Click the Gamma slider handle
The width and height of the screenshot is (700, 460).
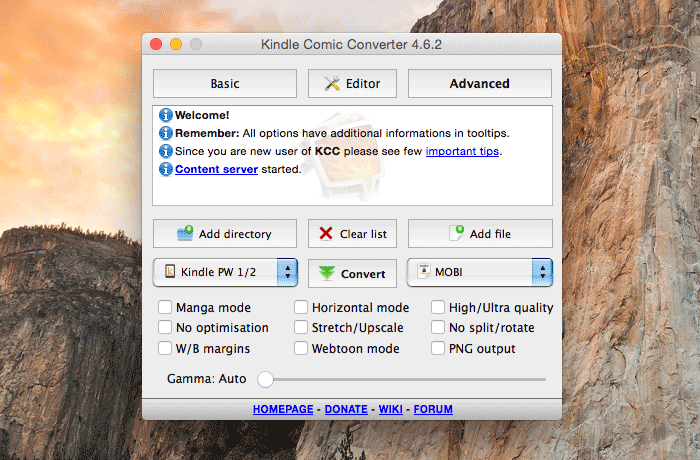265,379
